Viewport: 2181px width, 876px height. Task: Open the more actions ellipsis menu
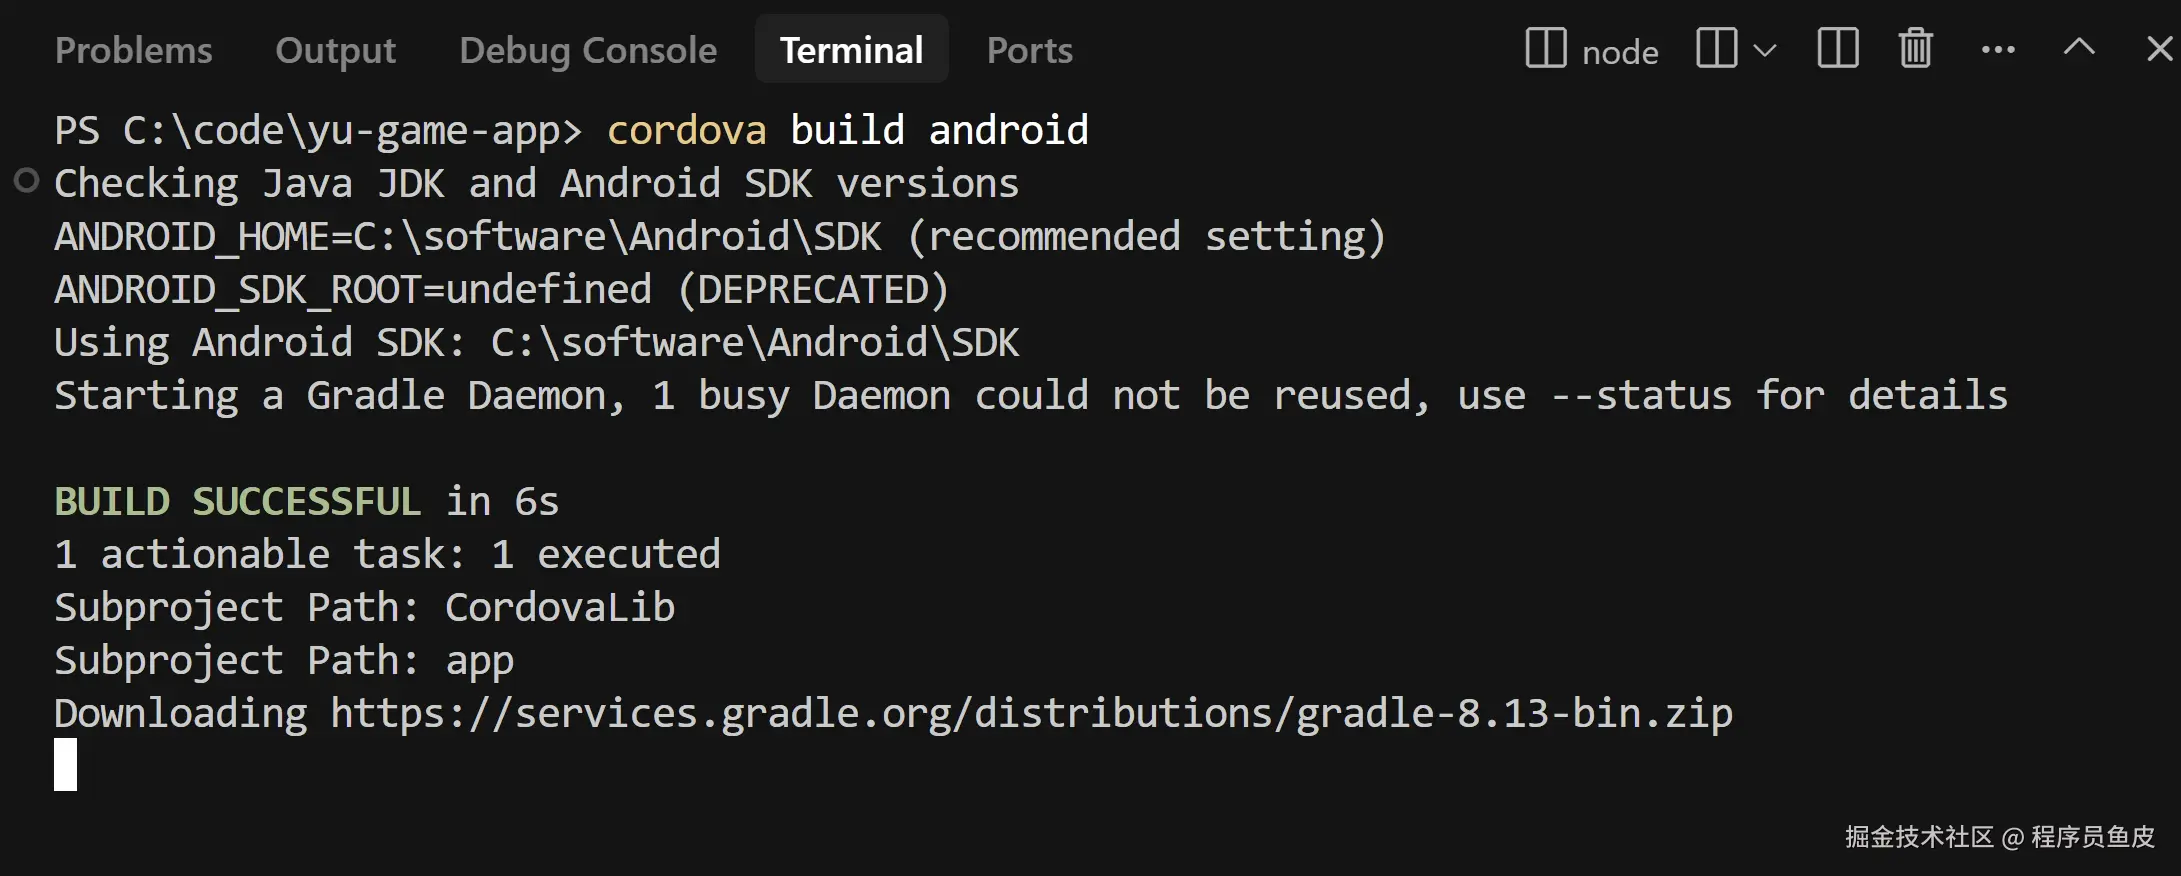tap(1998, 49)
